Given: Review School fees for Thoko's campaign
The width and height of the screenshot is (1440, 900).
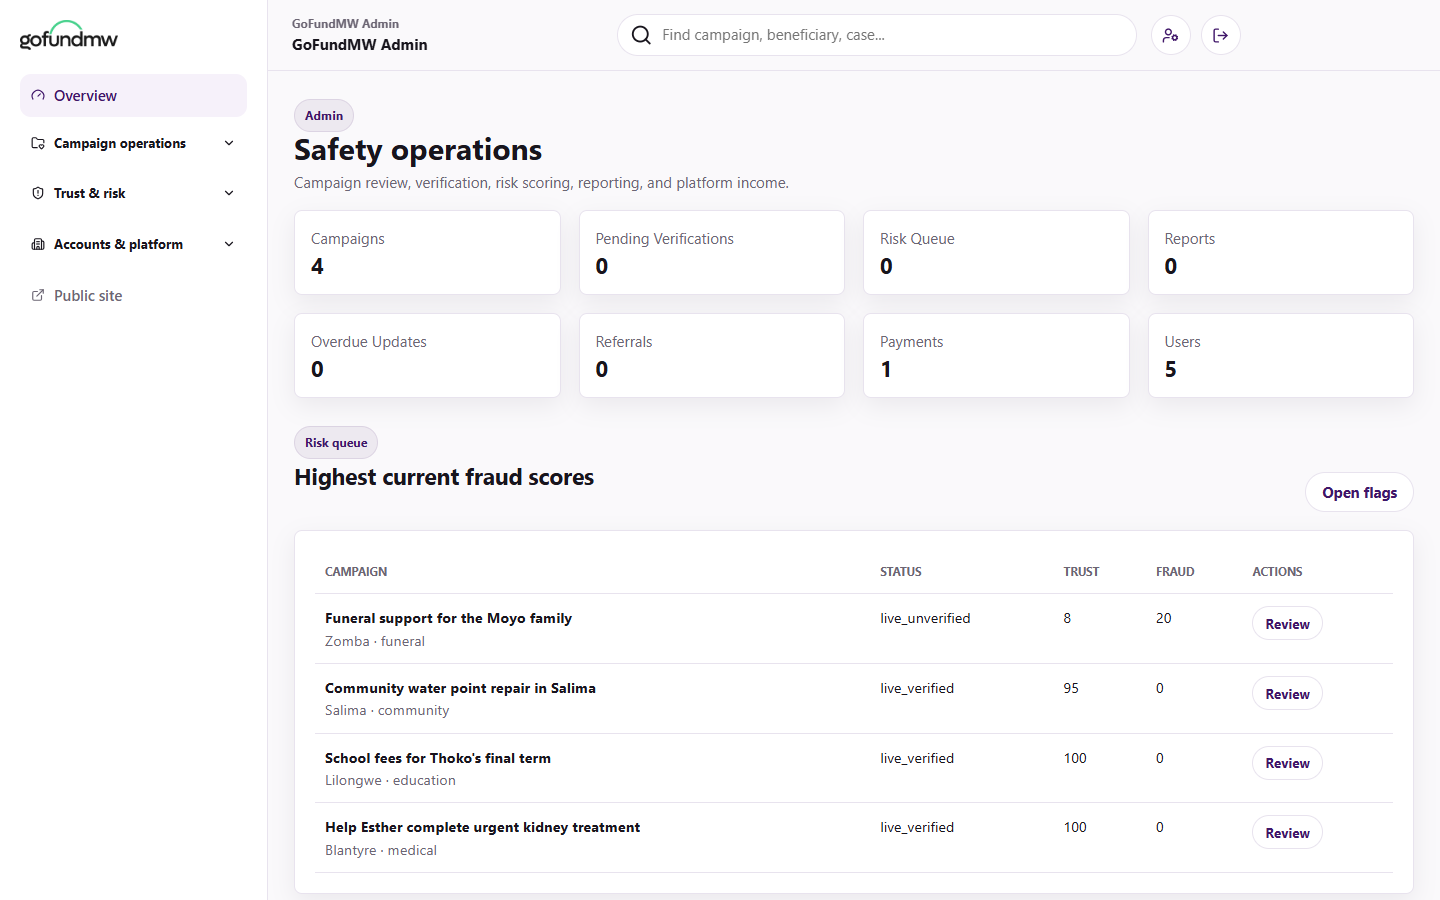Looking at the screenshot, I should pyautogui.click(x=1287, y=763).
